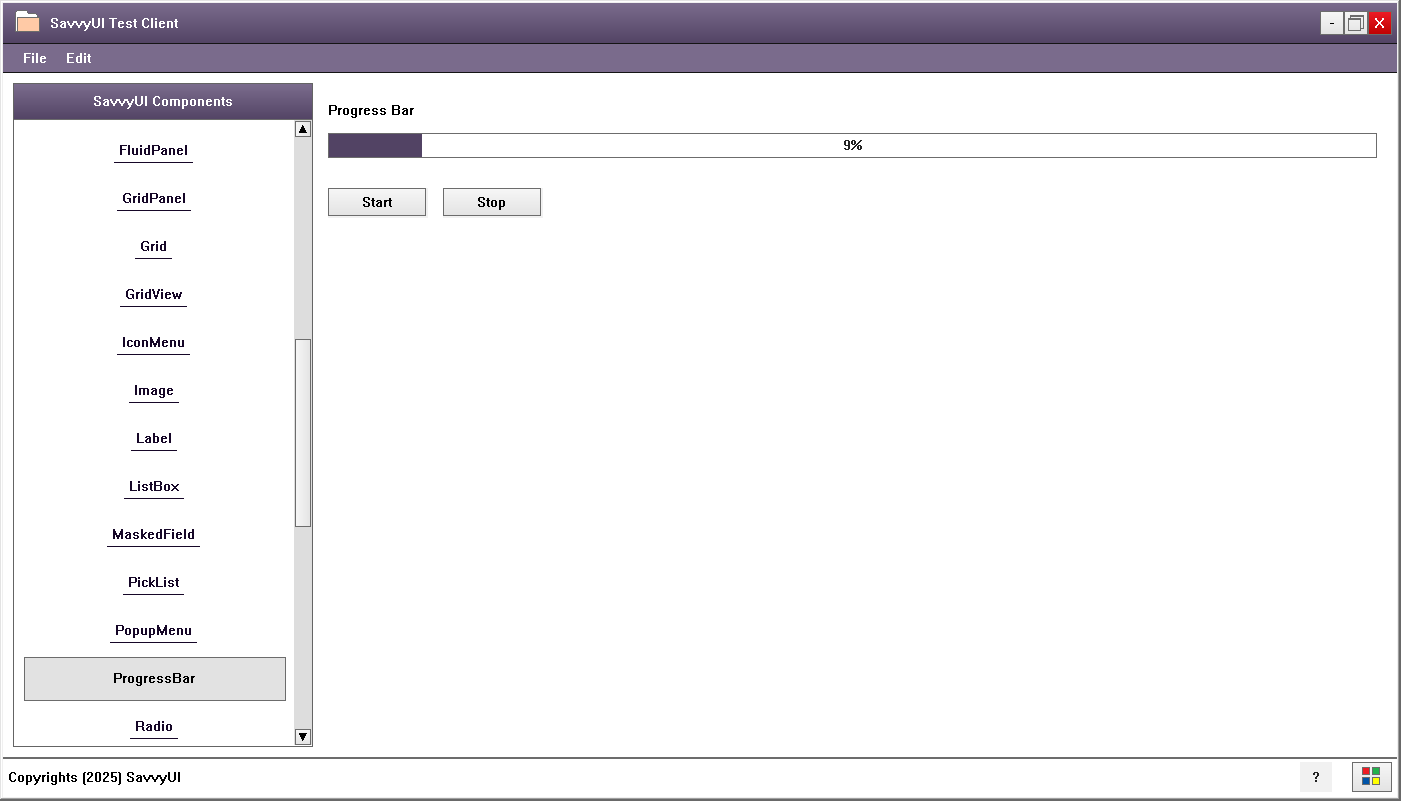Select the ProgressBar component

[x=153, y=678]
